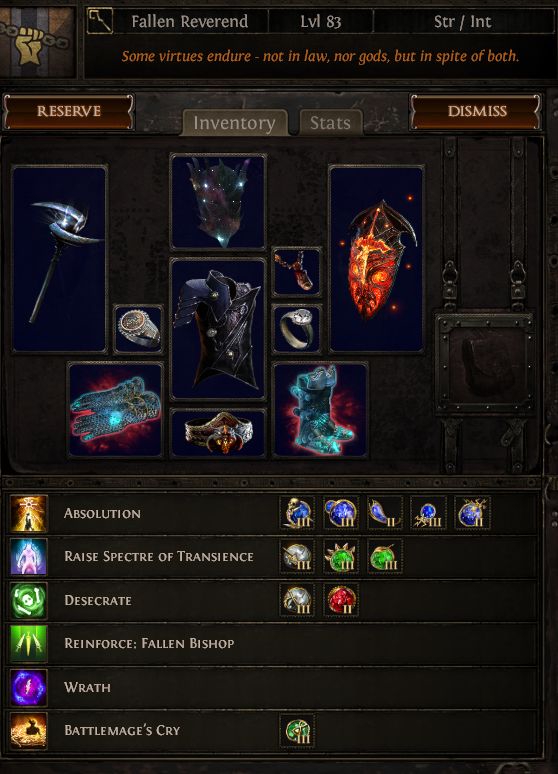
Task: Select the Reinforce: Fallen Bishop icon
Action: 29,644
